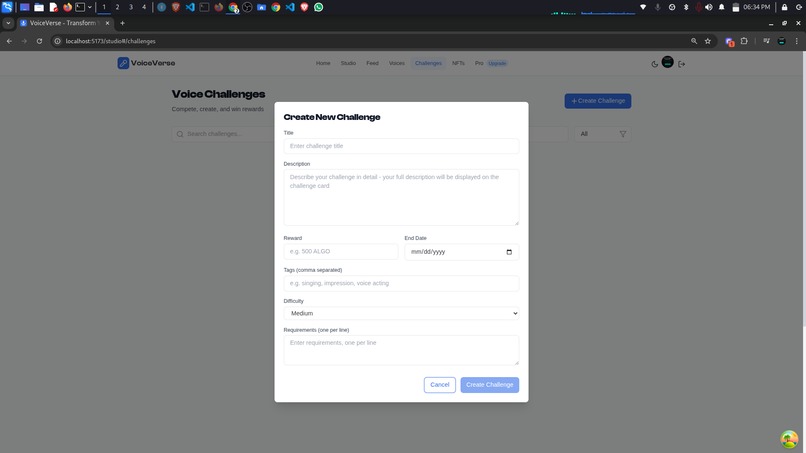Click the VoiceVerse brand name link
This screenshot has height=453, width=806.
(153, 63)
